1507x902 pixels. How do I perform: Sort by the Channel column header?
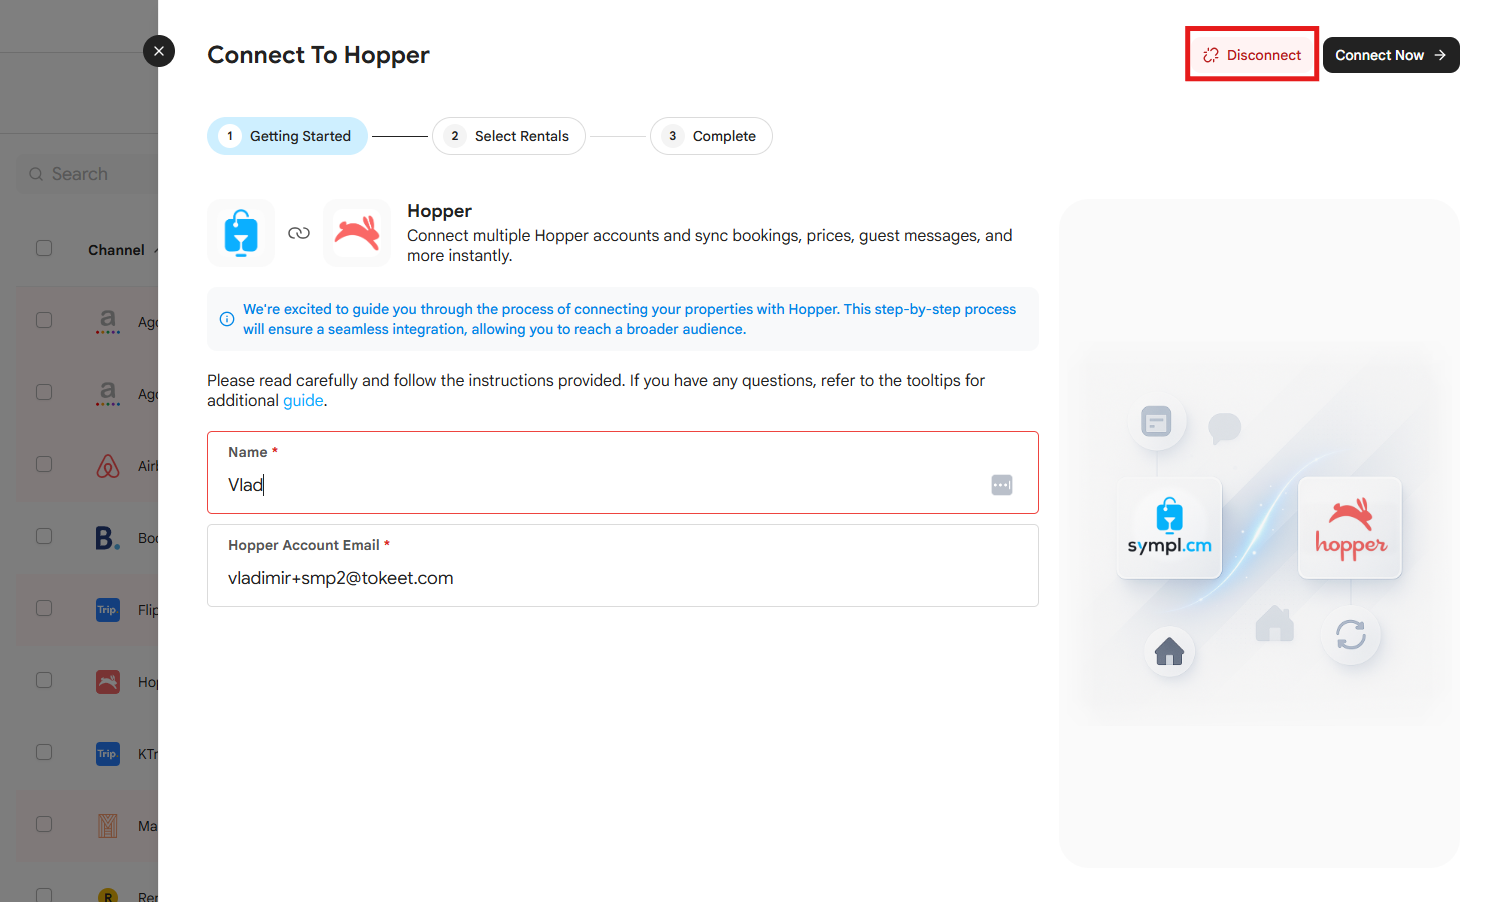point(116,250)
